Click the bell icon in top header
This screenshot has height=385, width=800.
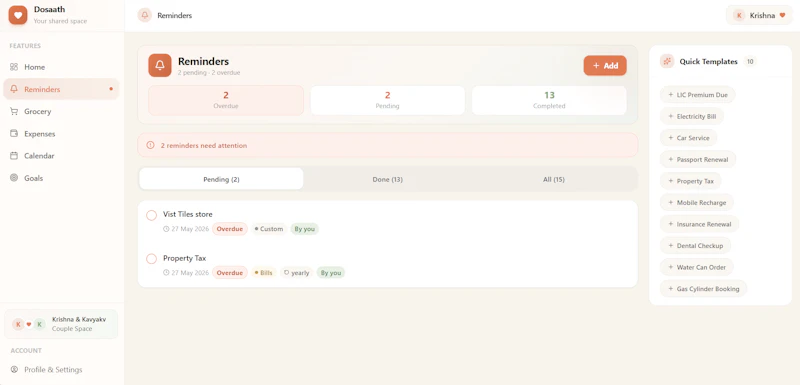(145, 15)
